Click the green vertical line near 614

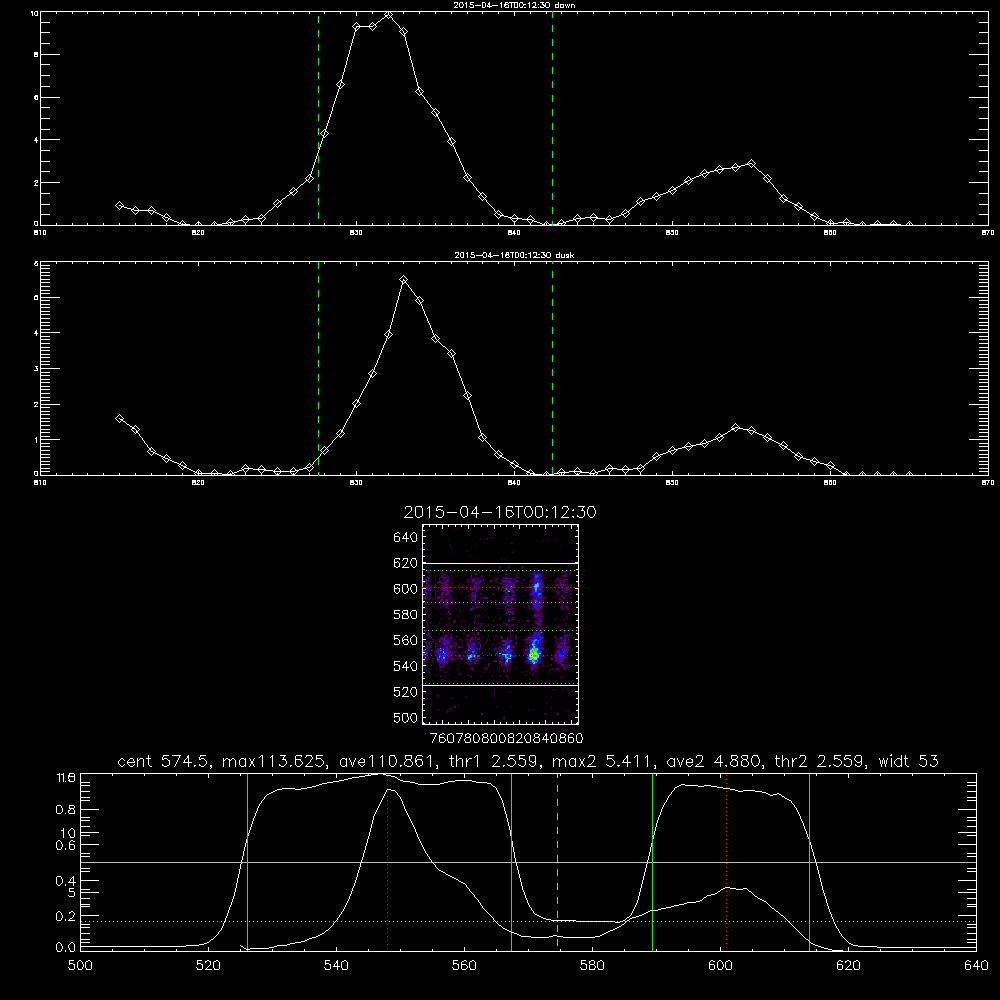point(809,861)
